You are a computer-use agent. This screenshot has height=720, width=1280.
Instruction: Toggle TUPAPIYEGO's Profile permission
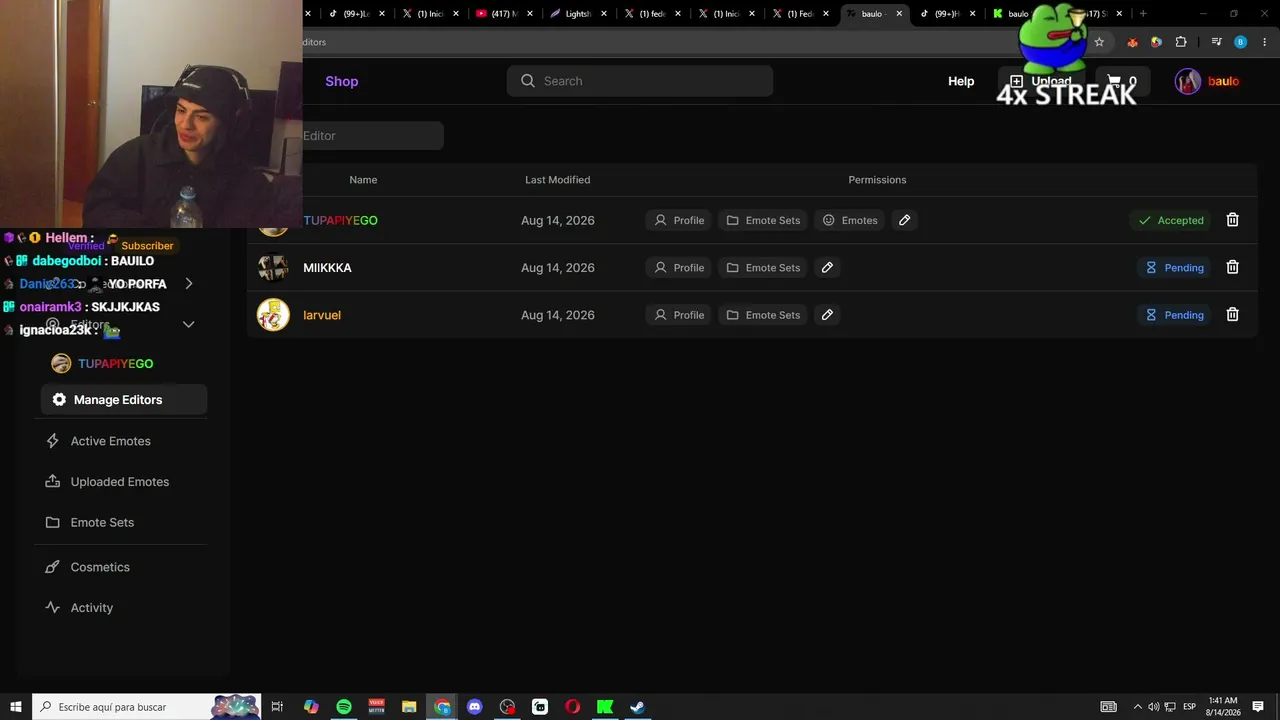point(678,220)
